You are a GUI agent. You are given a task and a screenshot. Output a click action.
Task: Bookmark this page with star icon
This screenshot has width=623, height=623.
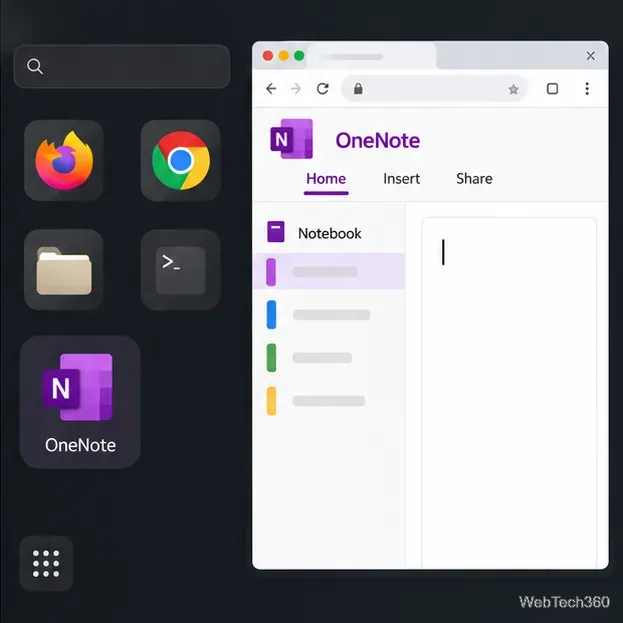[x=513, y=89]
